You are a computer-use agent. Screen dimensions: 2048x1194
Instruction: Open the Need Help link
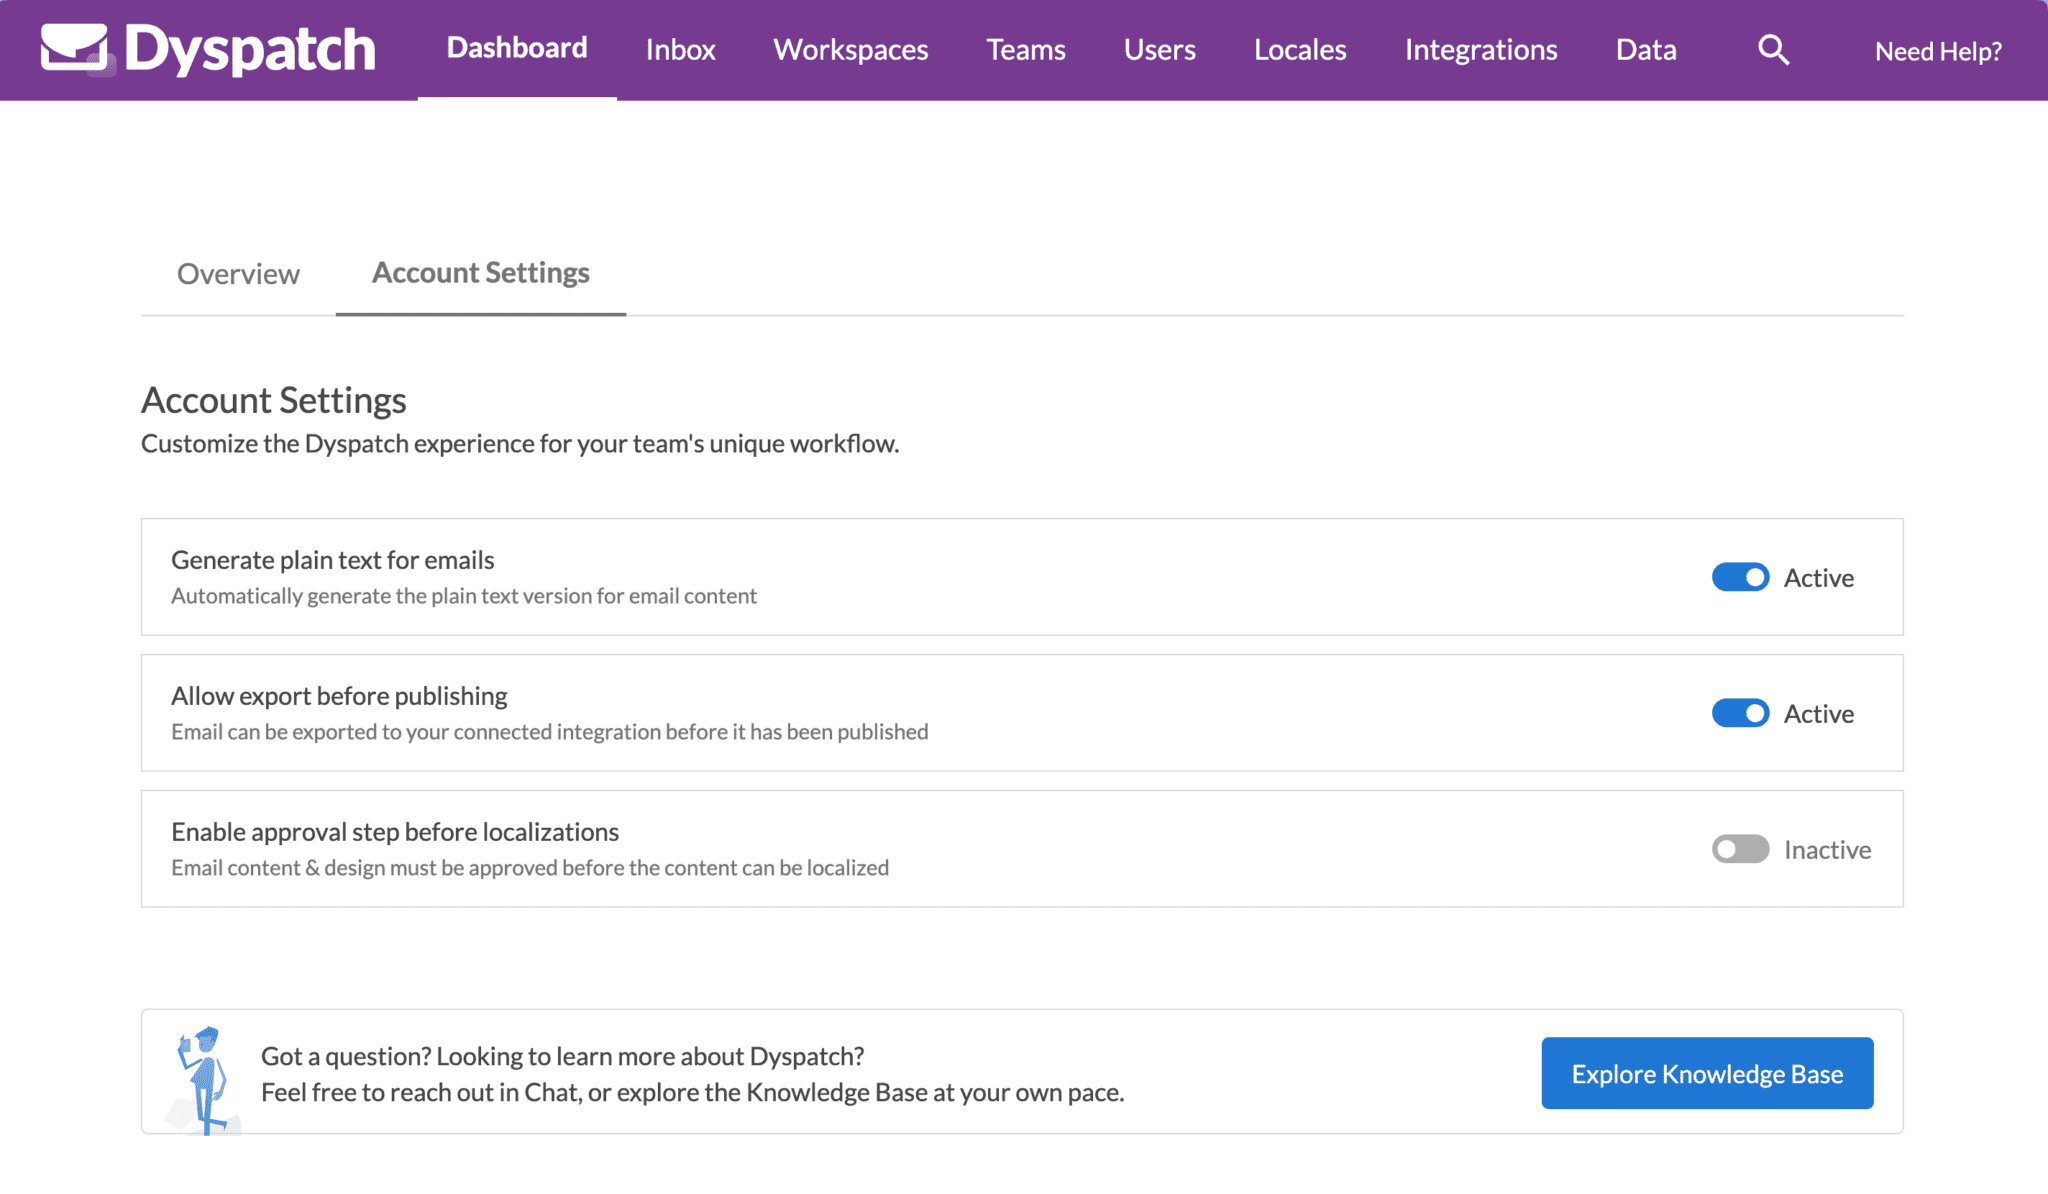(x=1938, y=49)
